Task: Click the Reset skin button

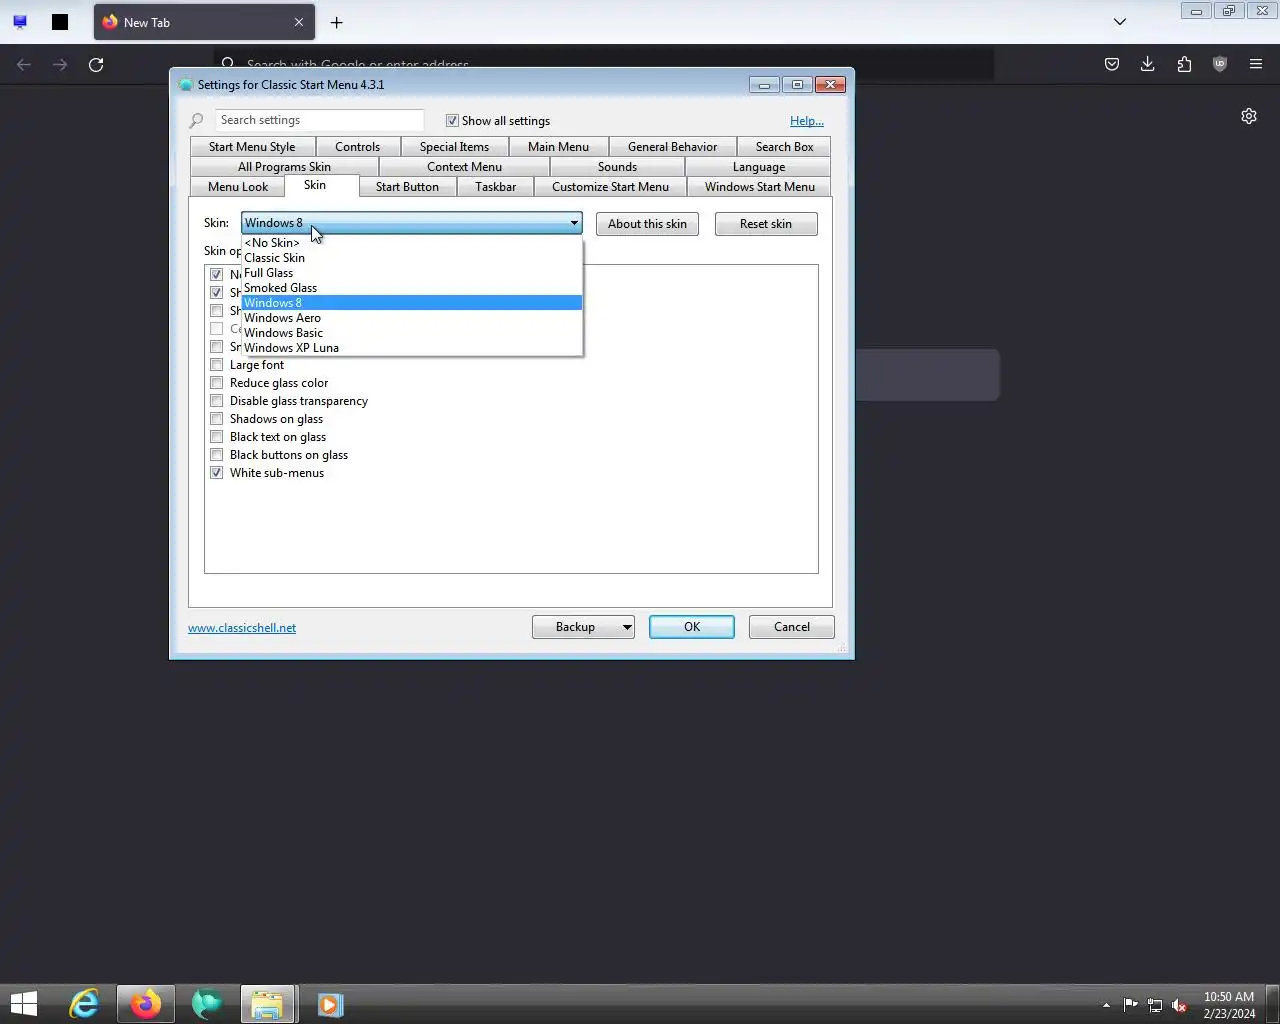Action: [x=766, y=224]
